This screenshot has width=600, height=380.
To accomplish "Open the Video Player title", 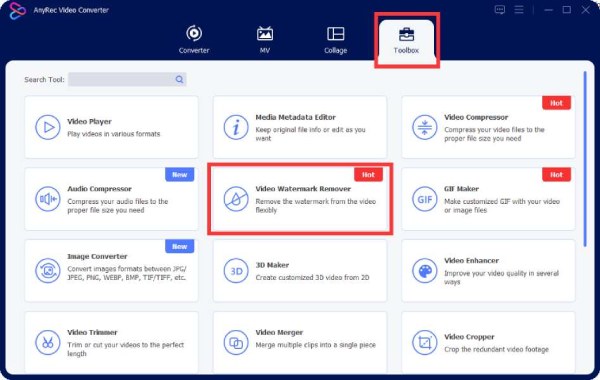I will click(x=89, y=122).
